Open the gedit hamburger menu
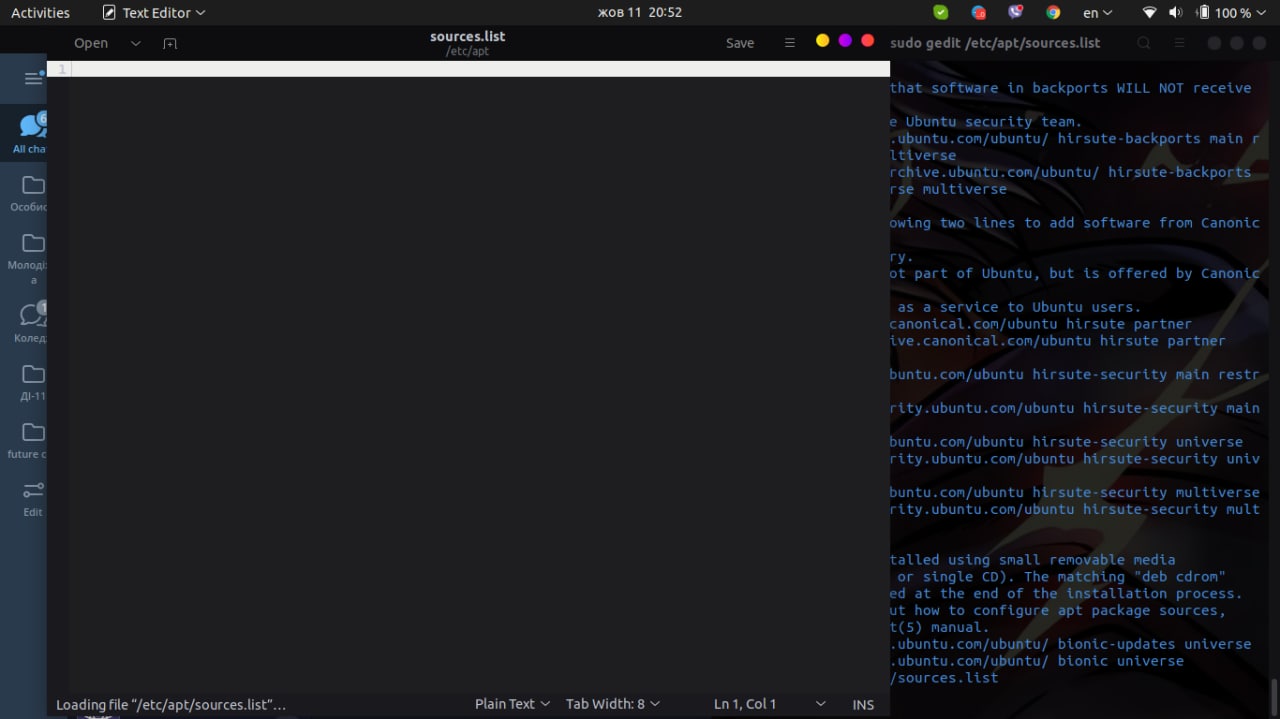The width and height of the screenshot is (1280, 719). click(x=789, y=43)
